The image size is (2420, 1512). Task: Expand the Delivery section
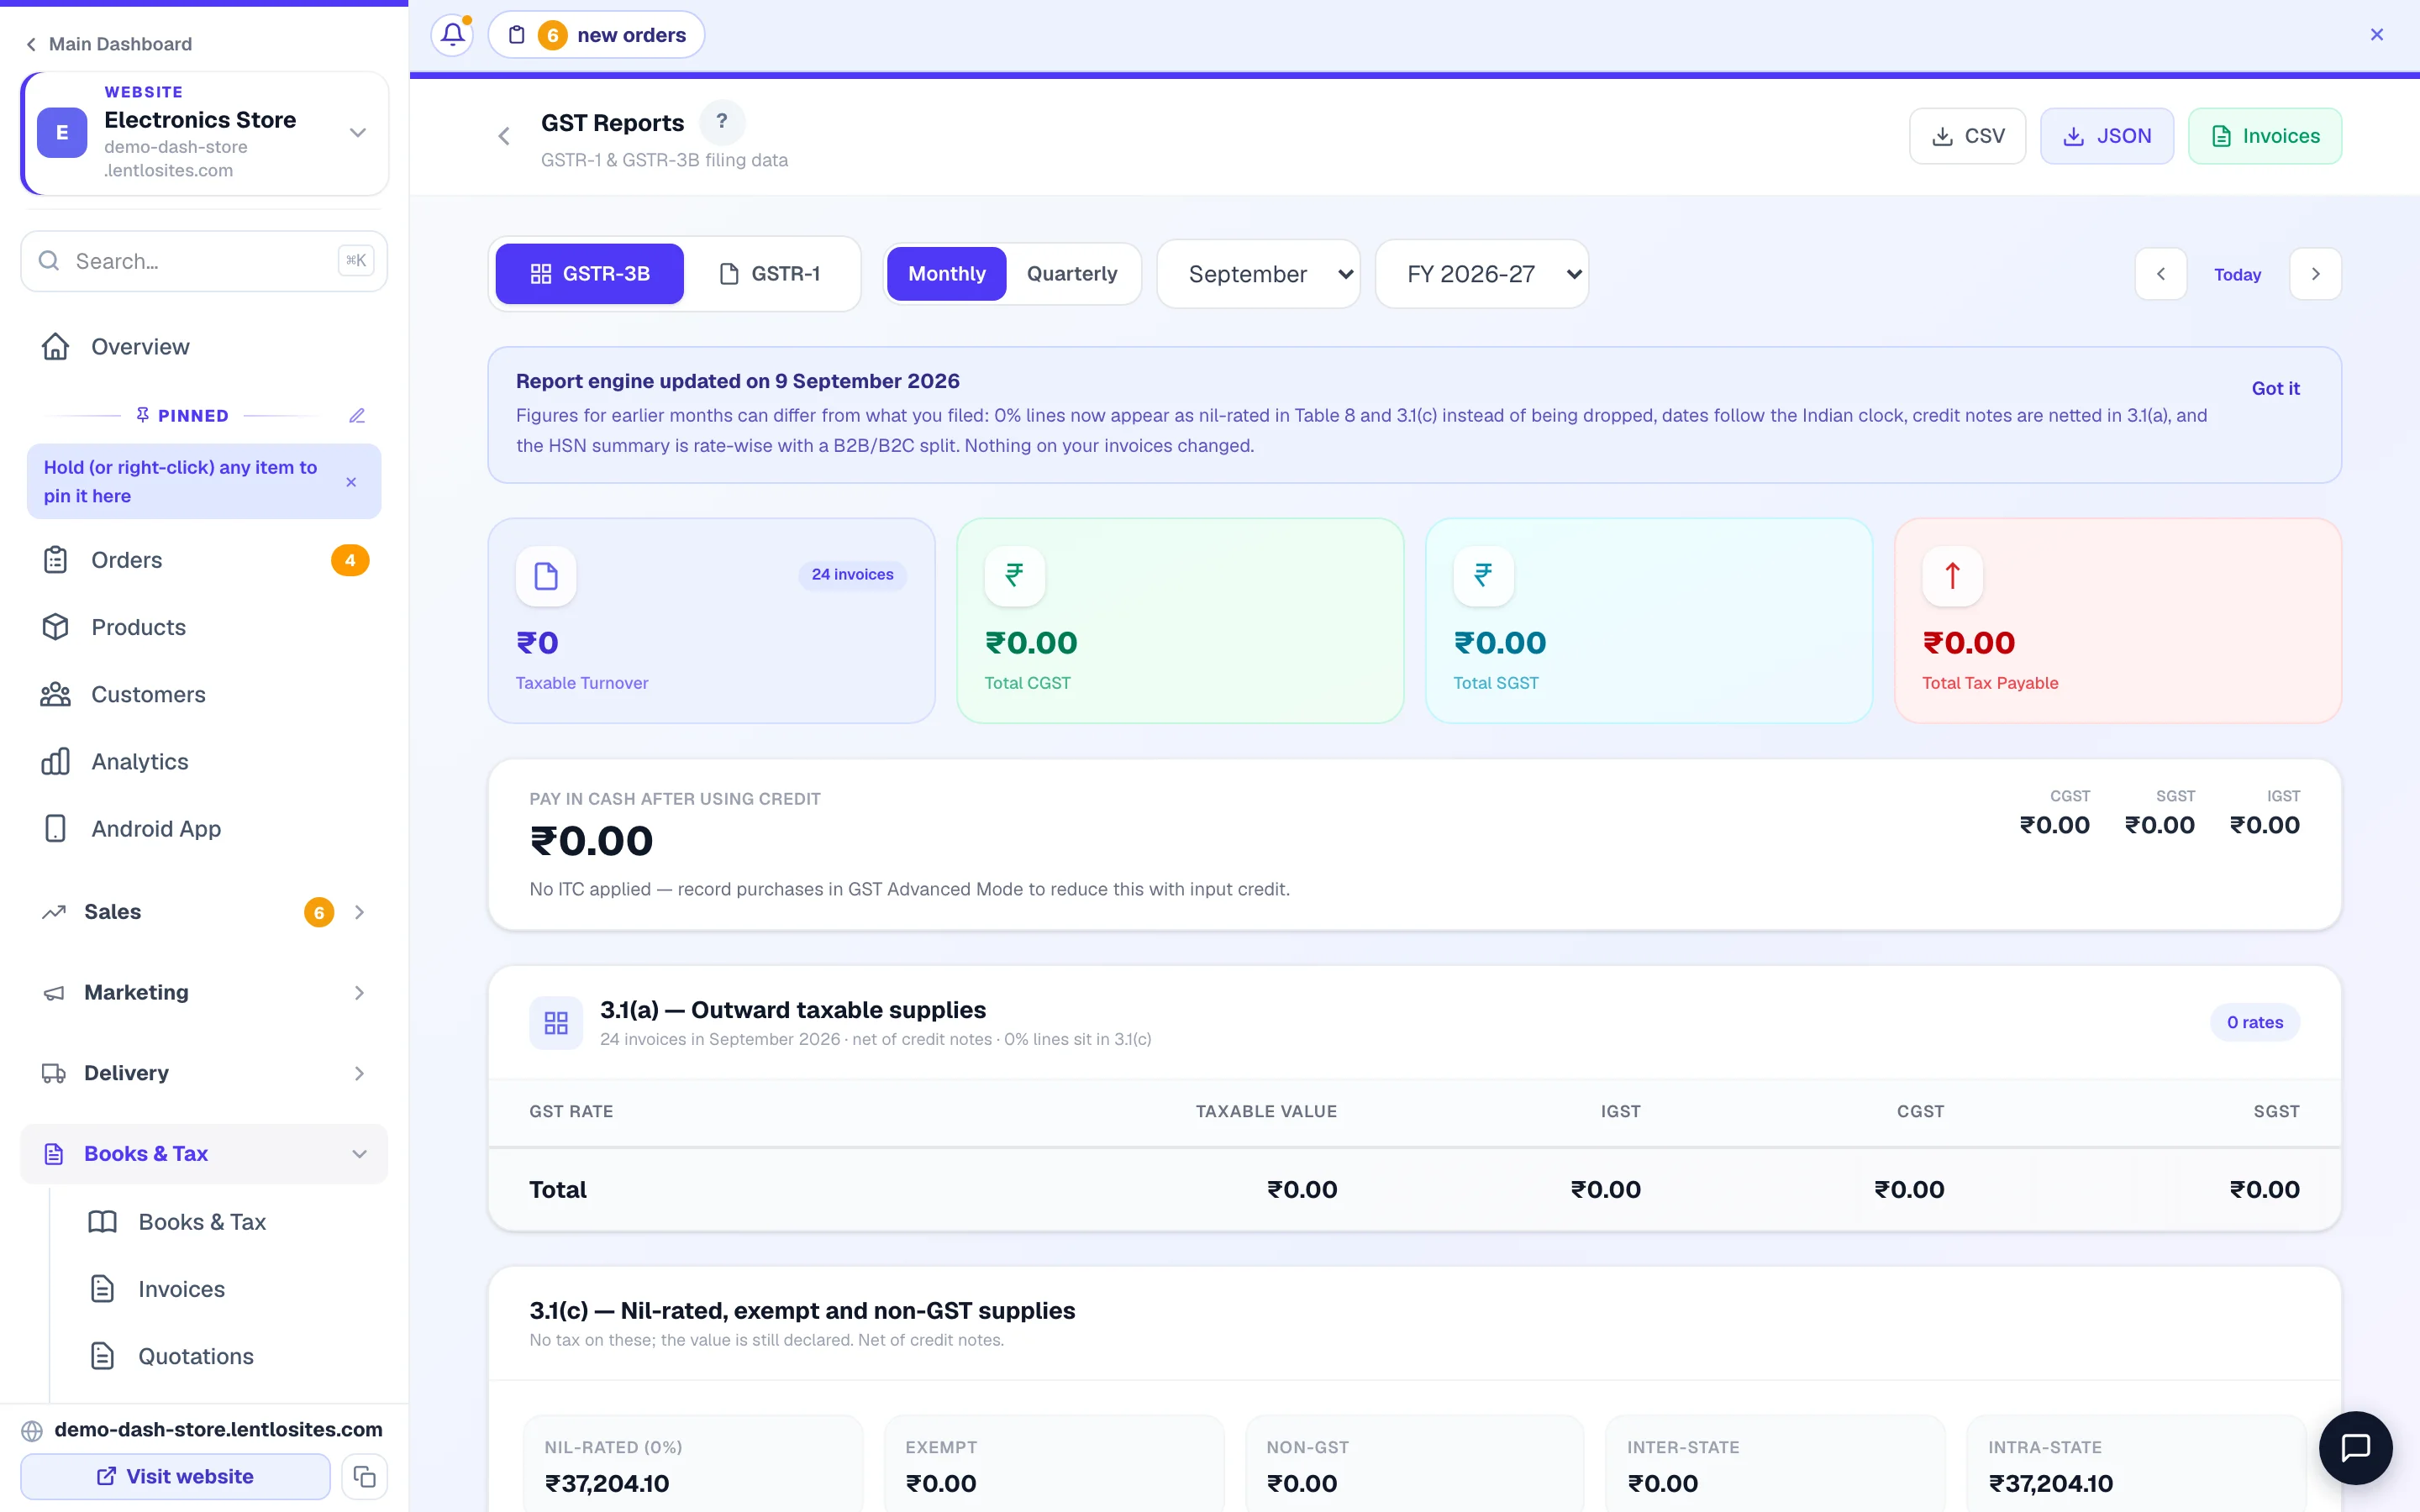(204, 1073)
